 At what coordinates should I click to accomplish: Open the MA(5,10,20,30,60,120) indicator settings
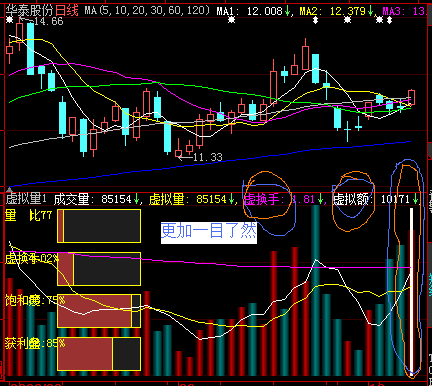(147, 11)
